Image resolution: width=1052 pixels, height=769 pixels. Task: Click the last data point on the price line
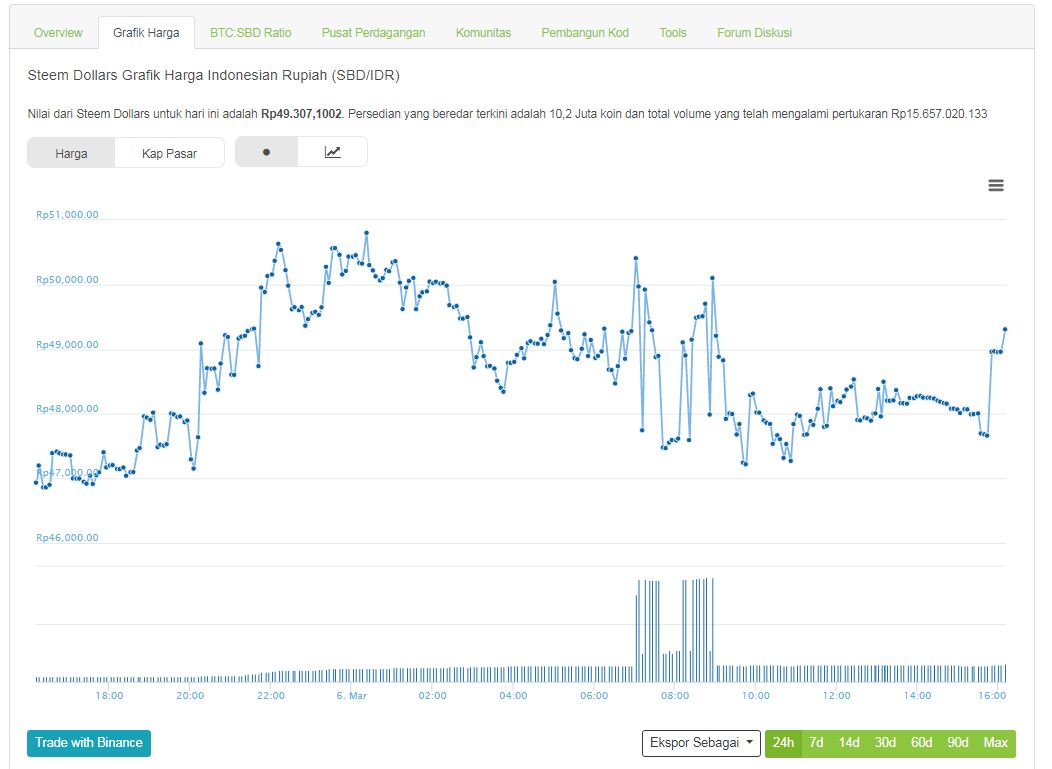click(1005, 329)
